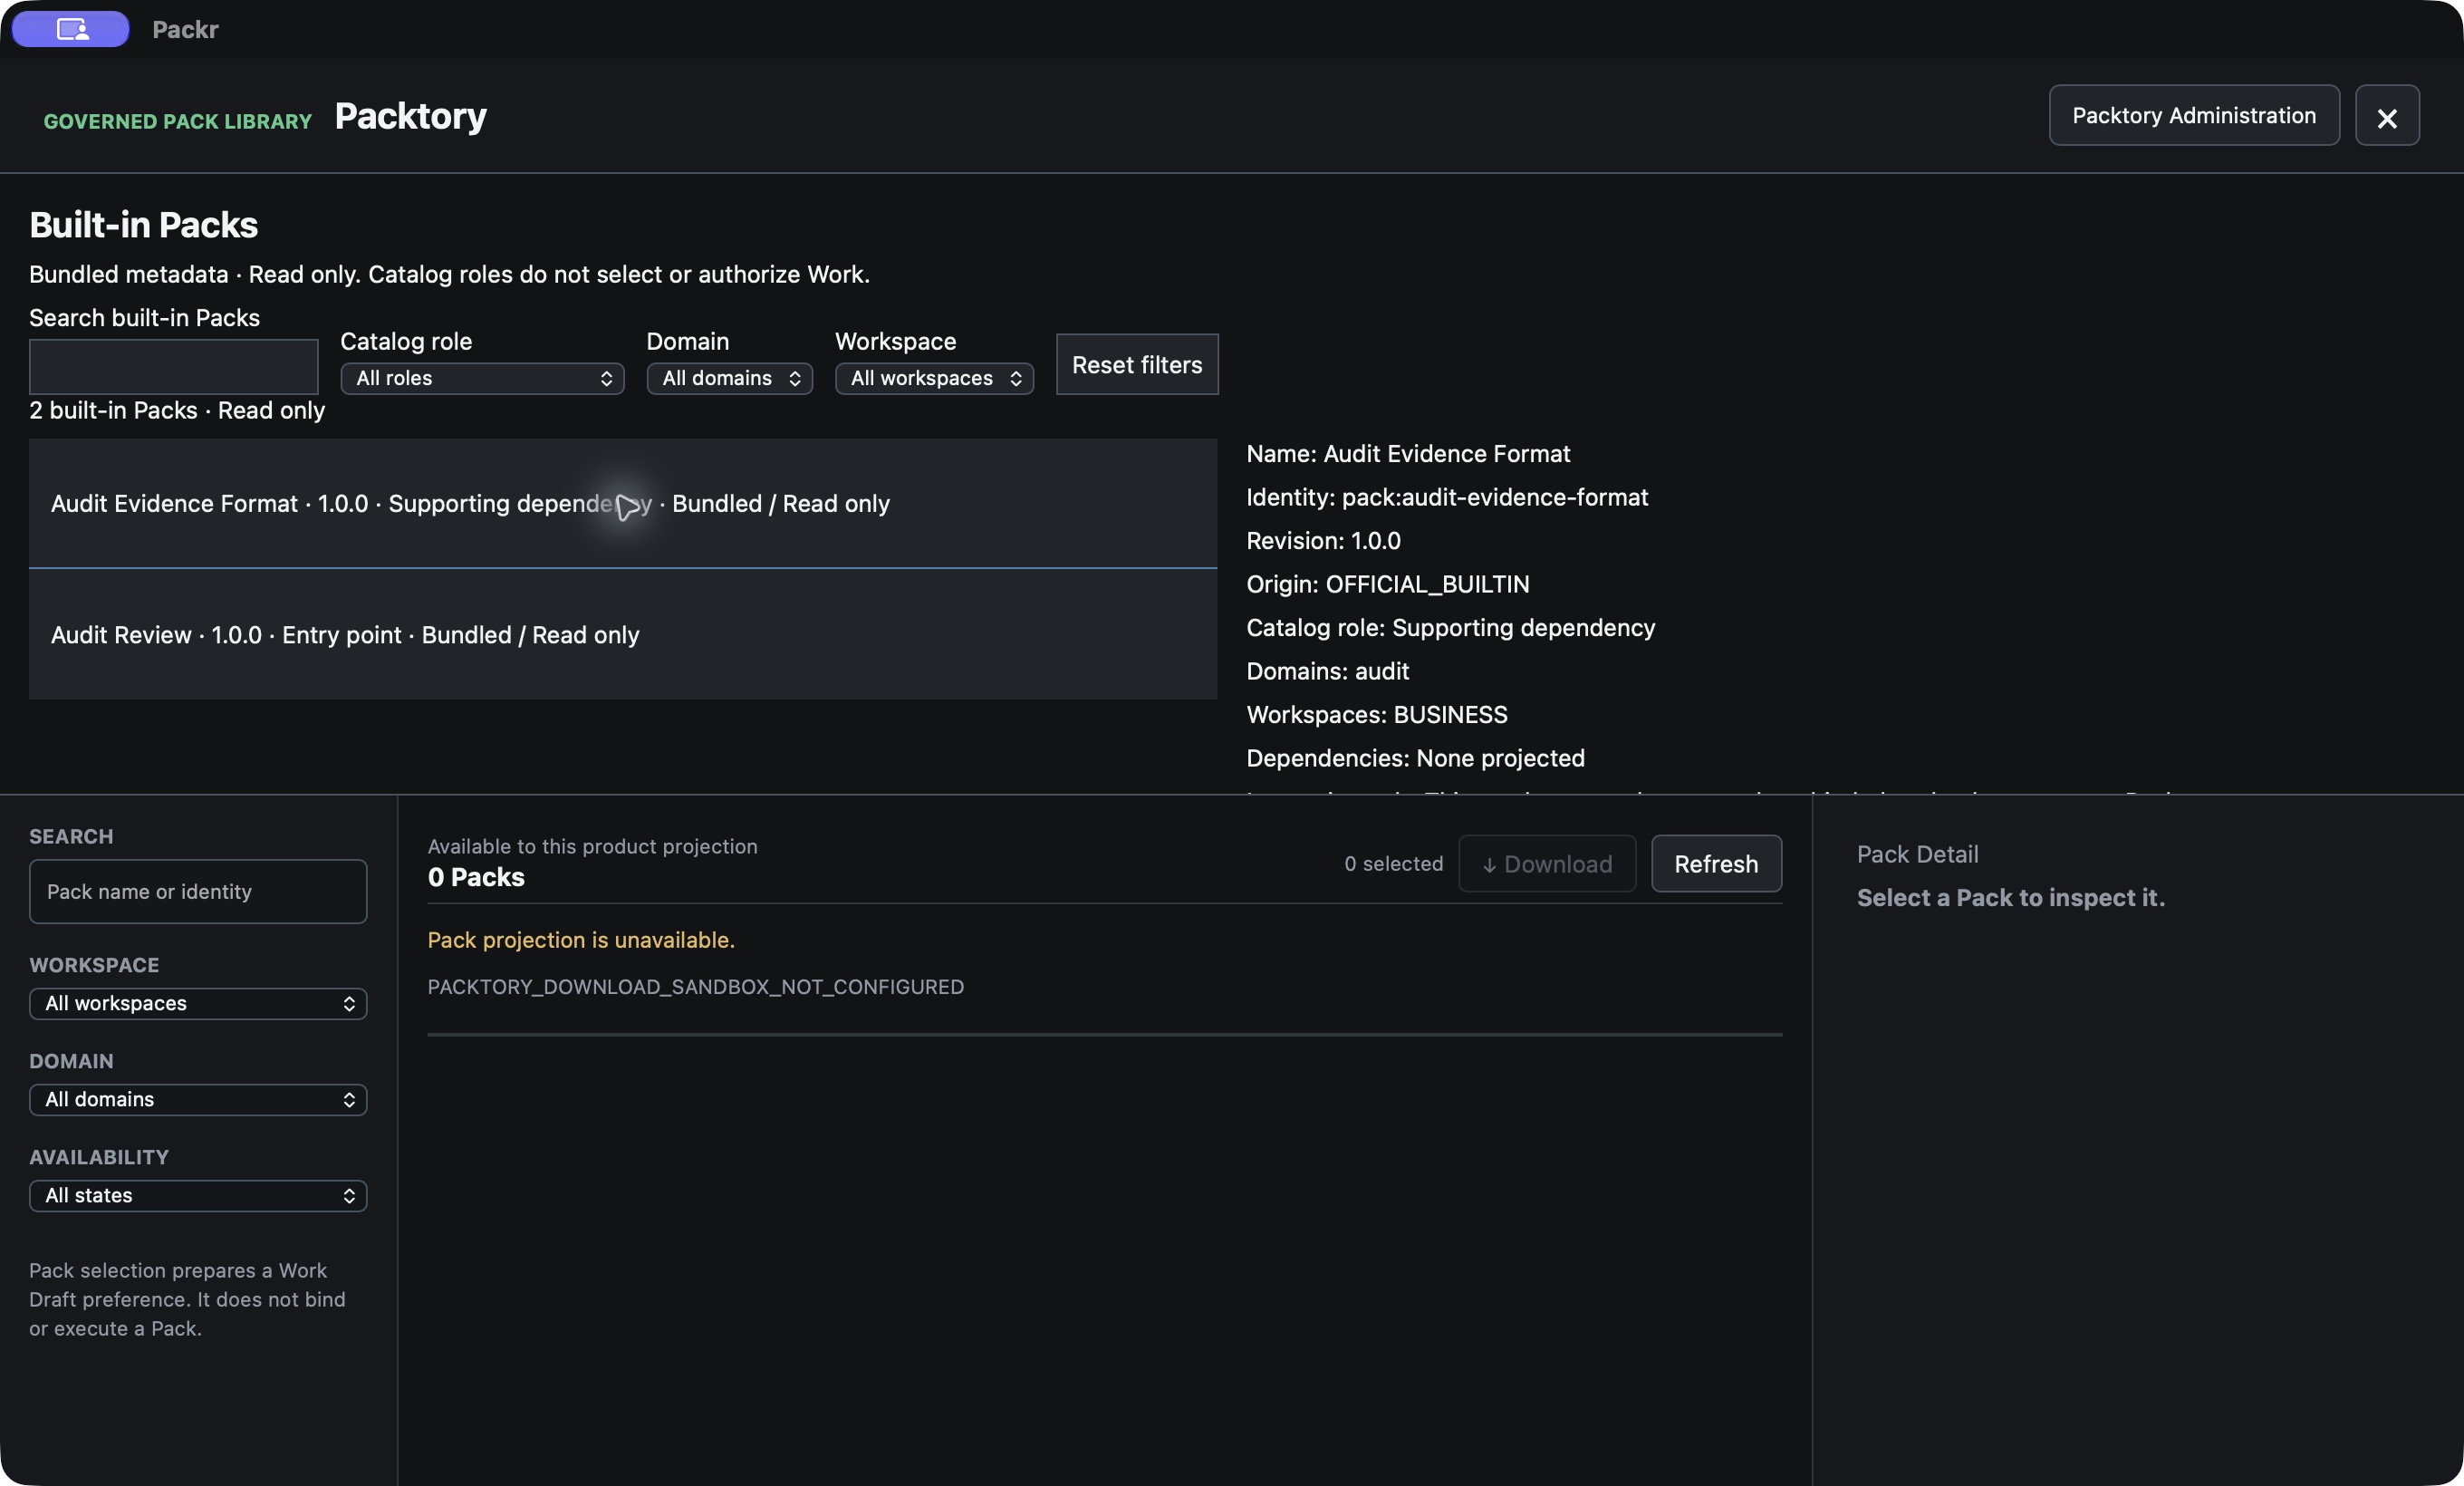
Task: Click PACKTORY_DOWNLOAD_SANDBOX_NOT_CONFIGURED error code
Action: [x=695, y=987]
